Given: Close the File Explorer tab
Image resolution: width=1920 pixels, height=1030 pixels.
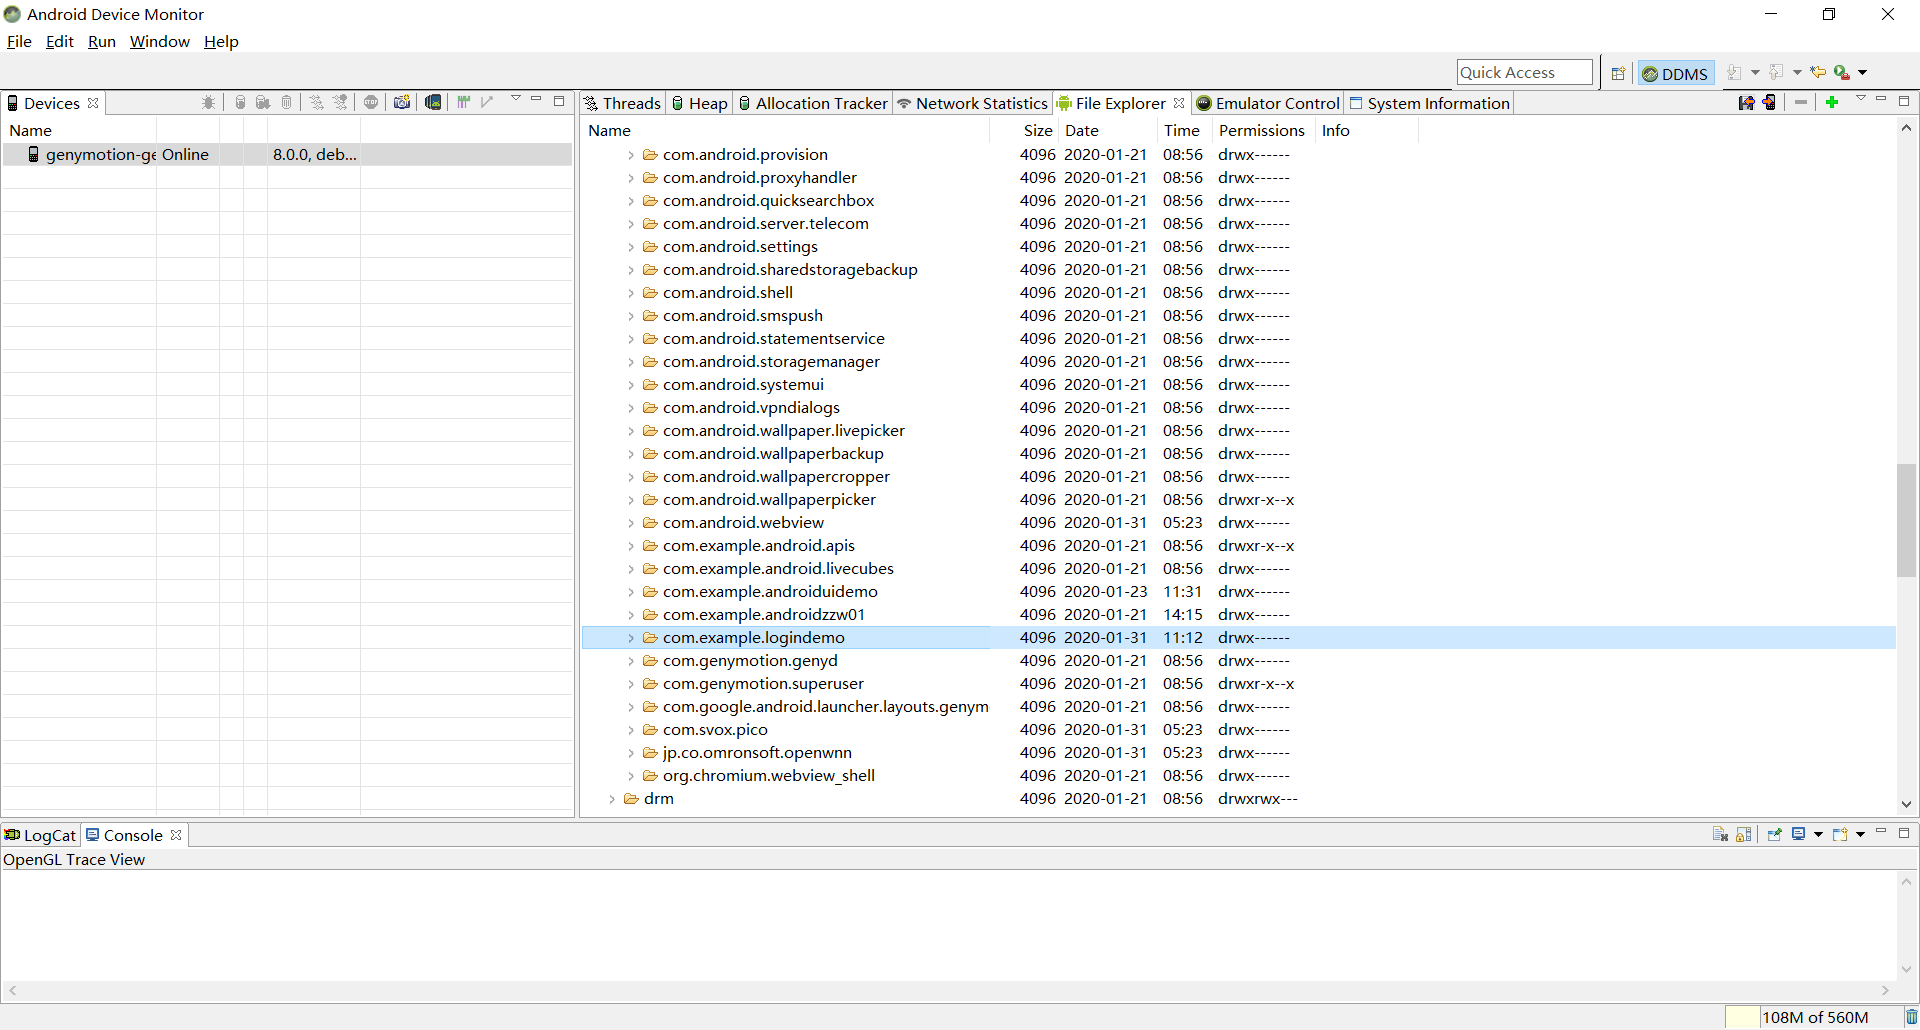Looking at the screenshot, I should click(1179, 103).
